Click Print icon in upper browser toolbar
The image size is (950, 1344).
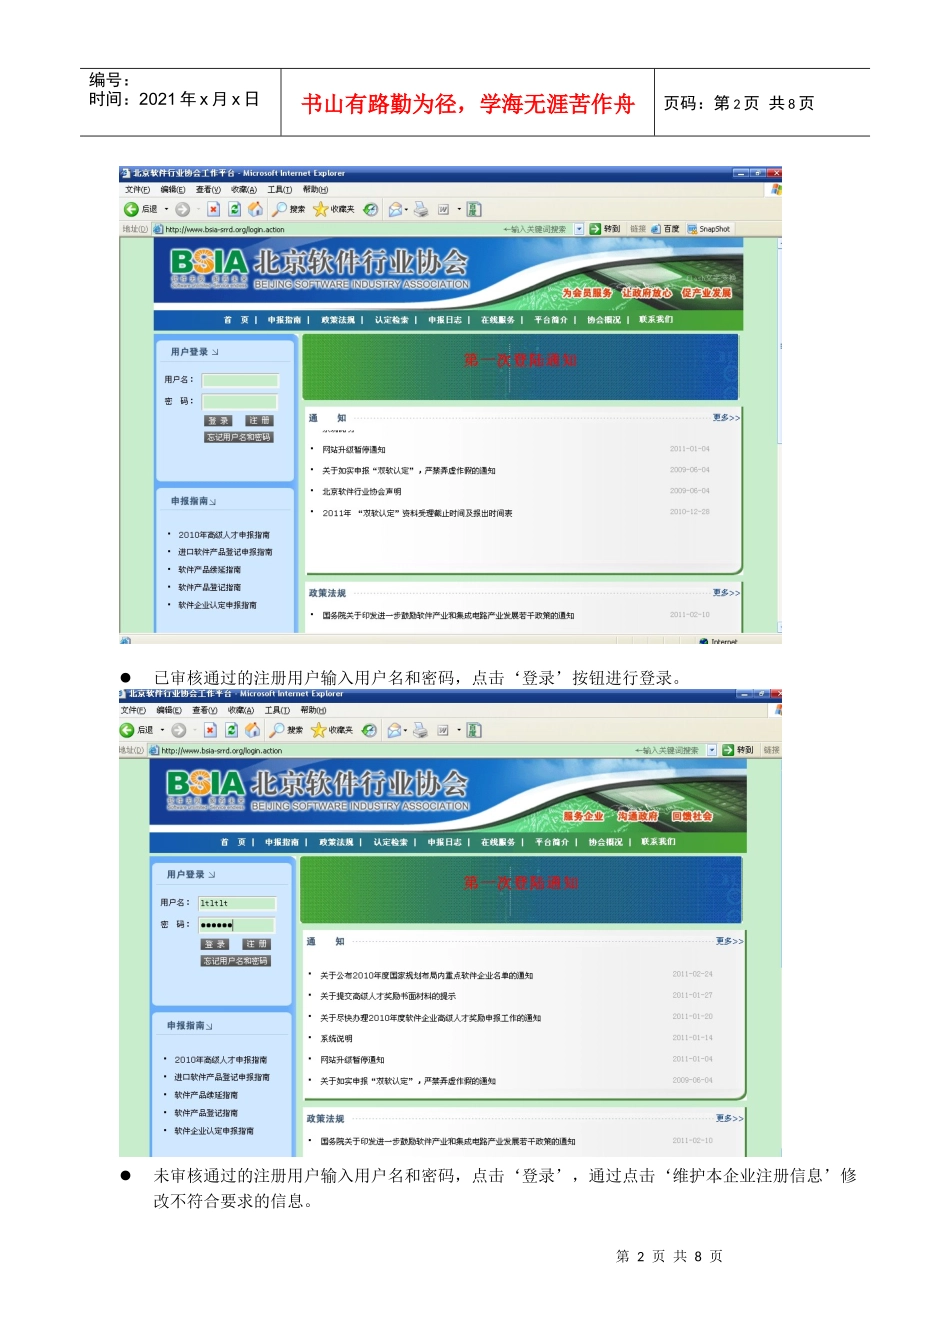click(421, 209)
